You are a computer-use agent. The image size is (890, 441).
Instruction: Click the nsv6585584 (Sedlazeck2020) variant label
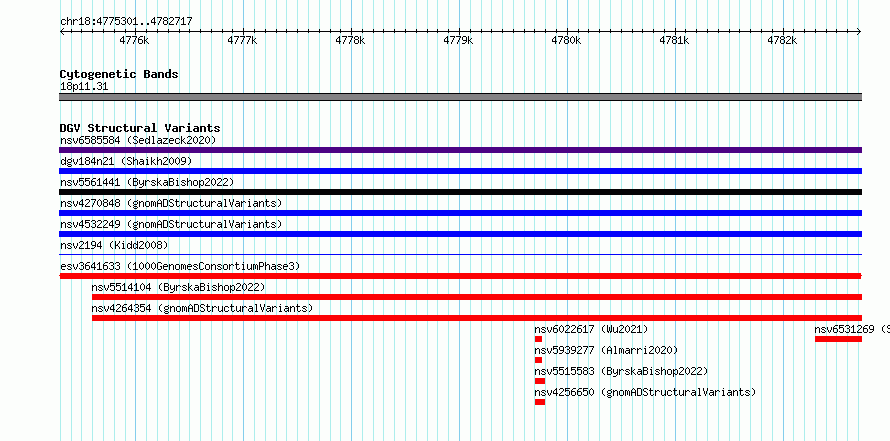138,140
